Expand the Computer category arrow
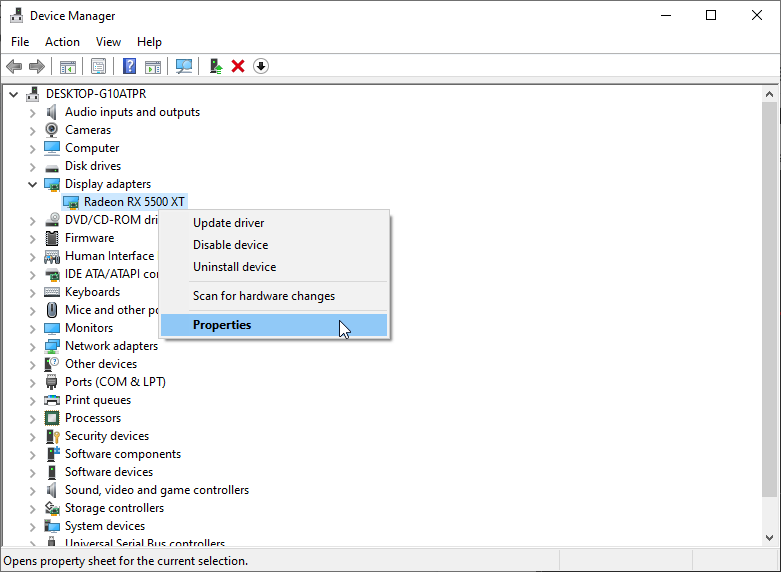781x572 pixels. [32, 149]
